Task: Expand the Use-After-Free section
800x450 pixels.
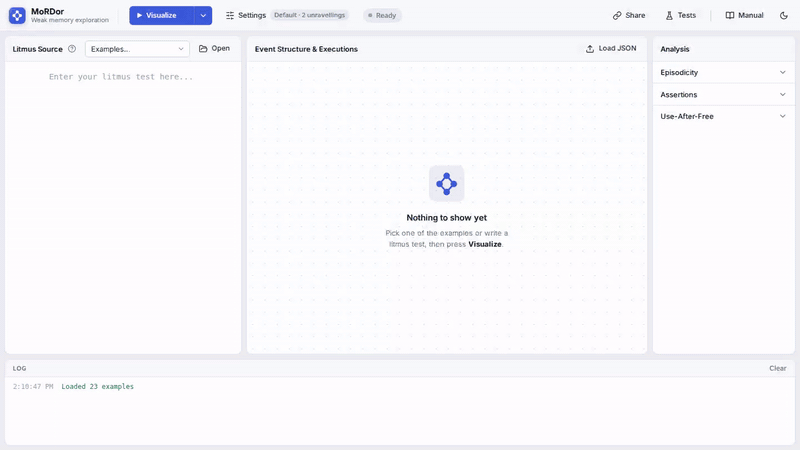Action: 723,116
